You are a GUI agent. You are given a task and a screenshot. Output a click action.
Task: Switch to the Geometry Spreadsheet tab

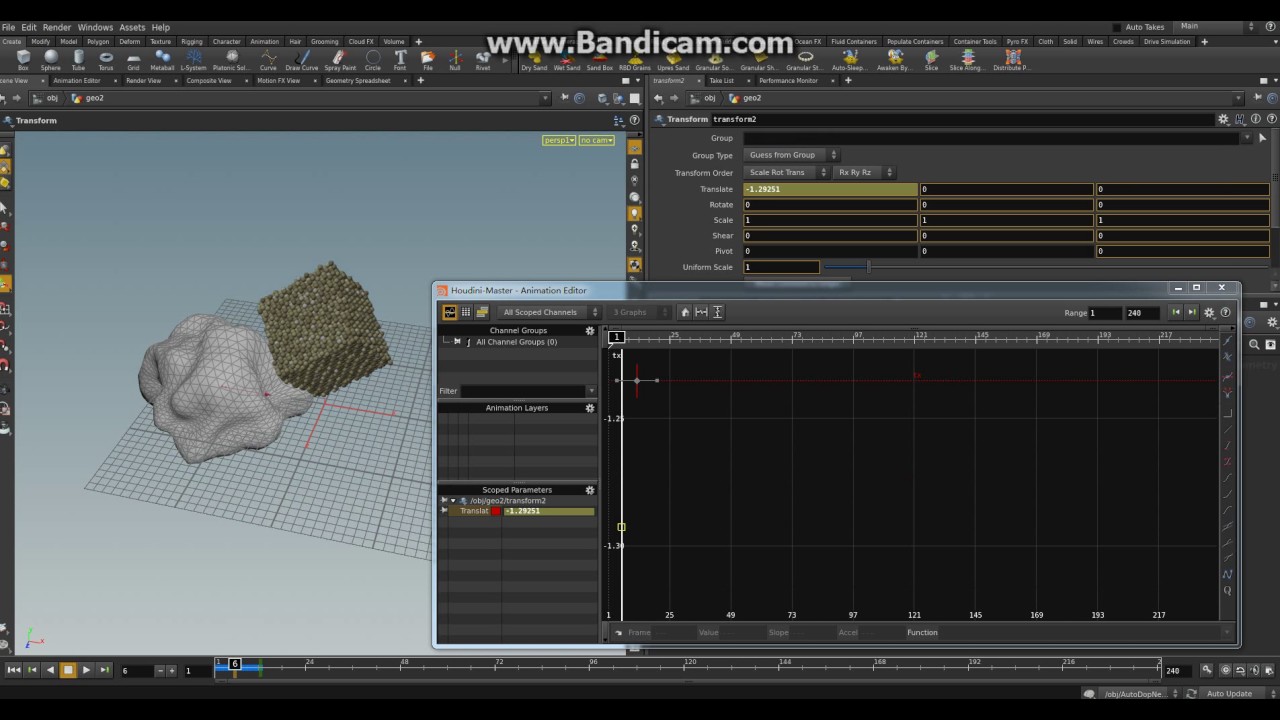click(x=357, y=81)
